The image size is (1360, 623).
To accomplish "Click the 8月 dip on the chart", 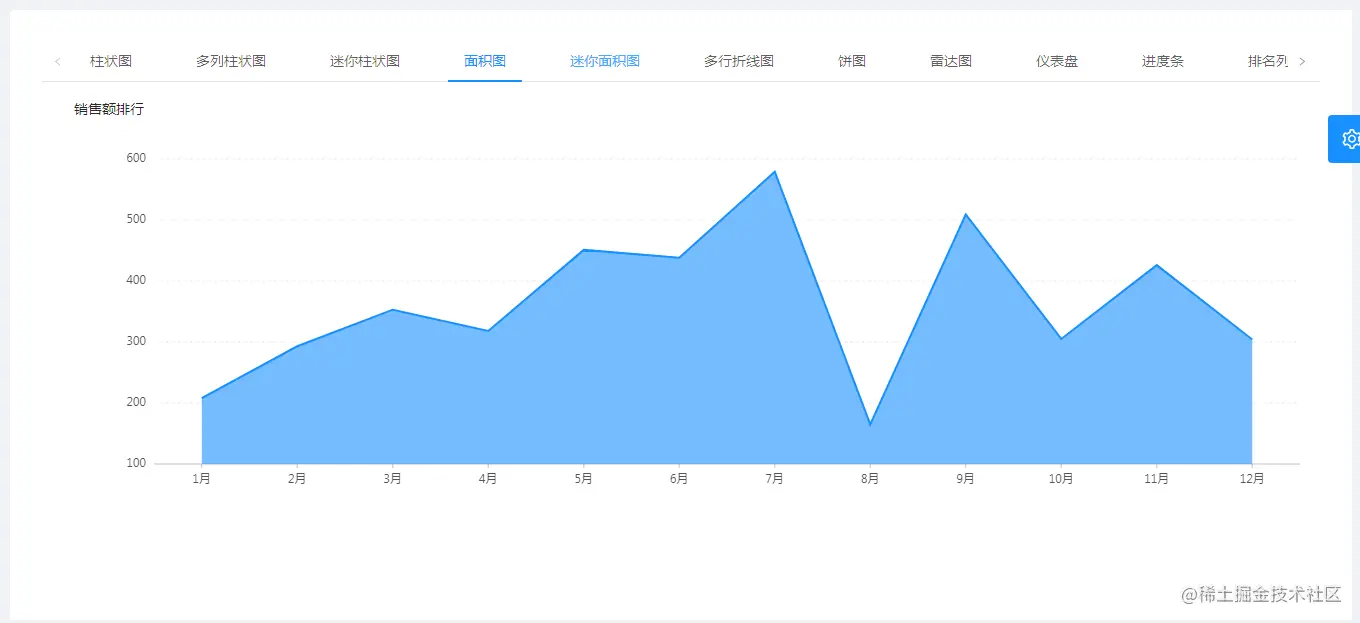I will pos(869,423).
